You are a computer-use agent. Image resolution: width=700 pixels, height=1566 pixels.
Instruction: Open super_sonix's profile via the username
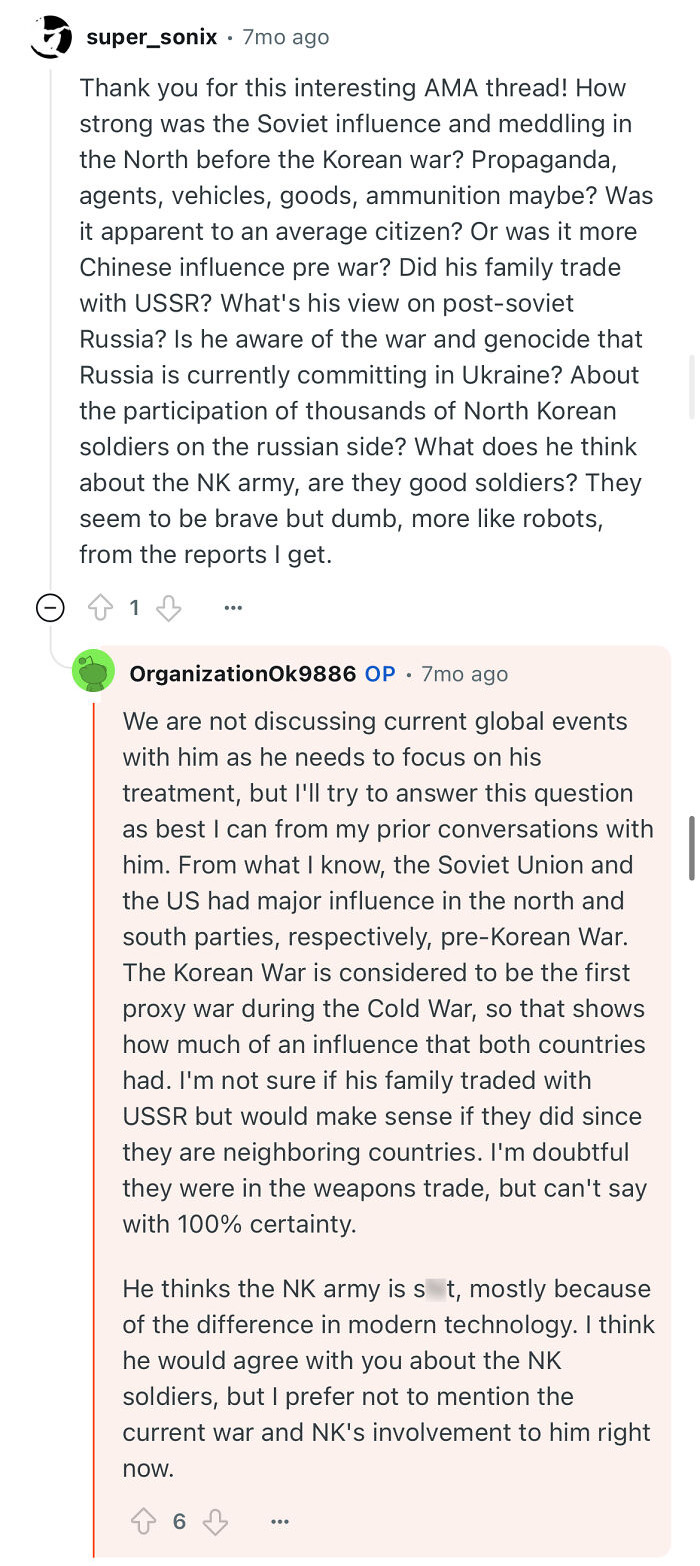pyautogui.click(x=152, y=37)
